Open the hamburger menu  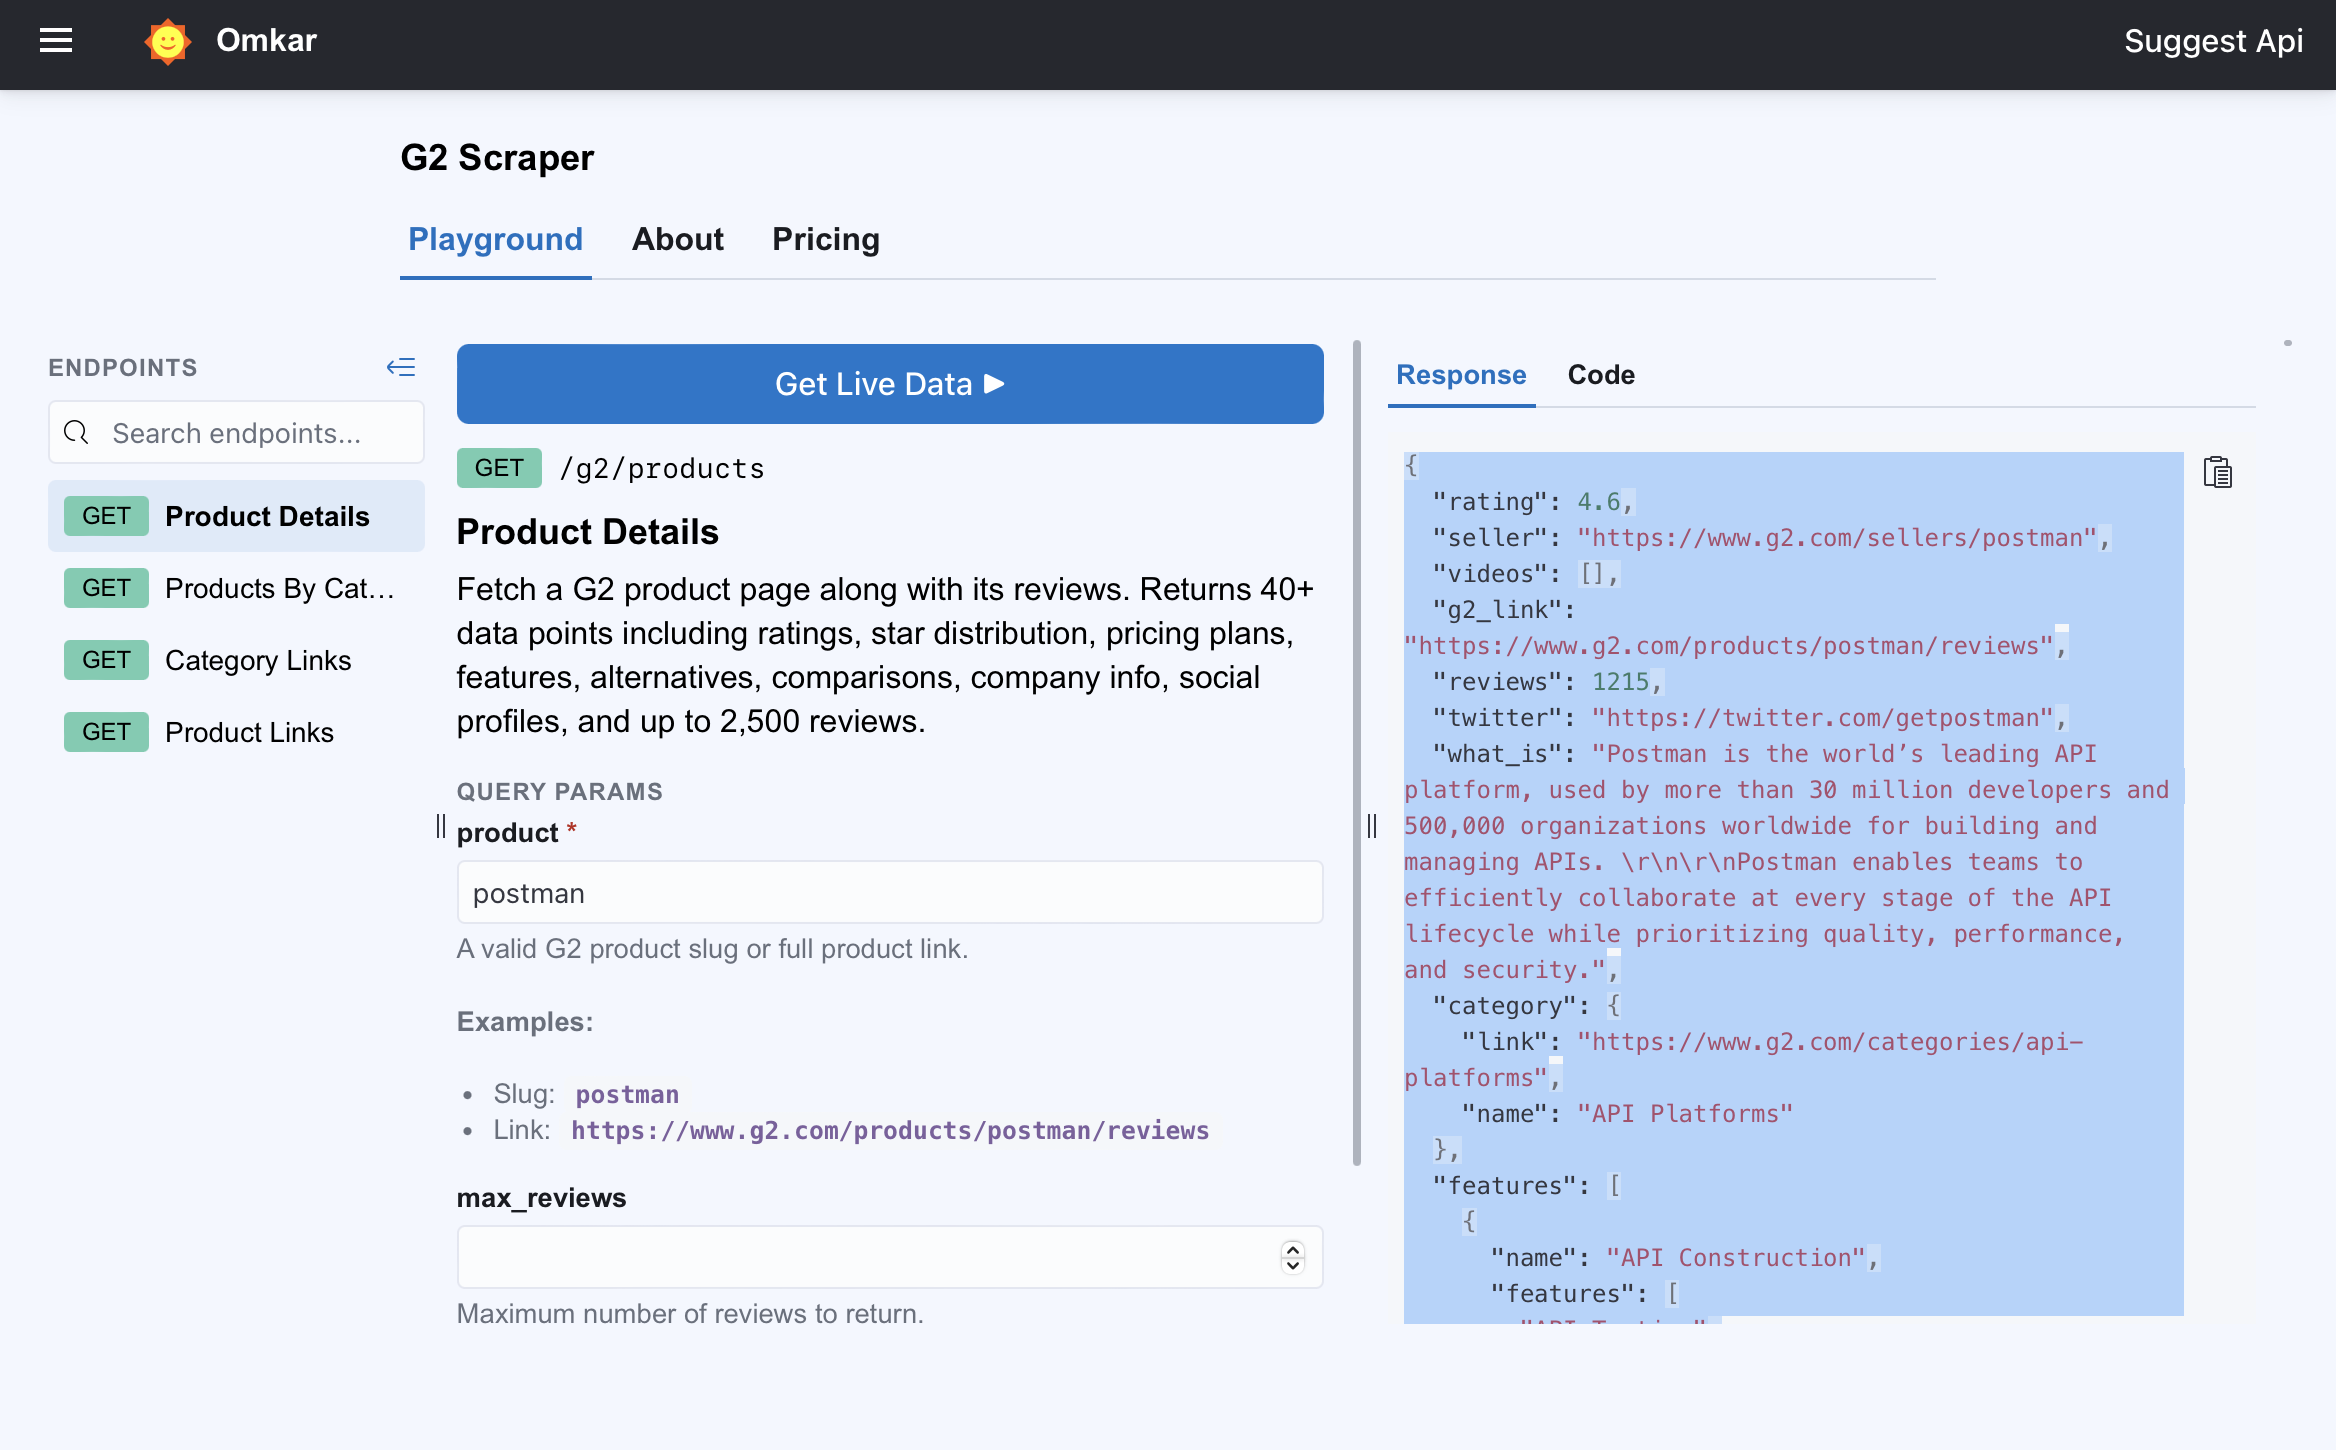coord(56,41)
